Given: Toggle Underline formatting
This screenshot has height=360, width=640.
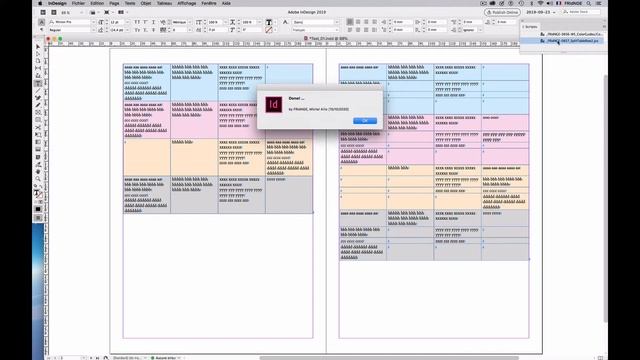Looking at the screenshot, I should coord(153,22).
